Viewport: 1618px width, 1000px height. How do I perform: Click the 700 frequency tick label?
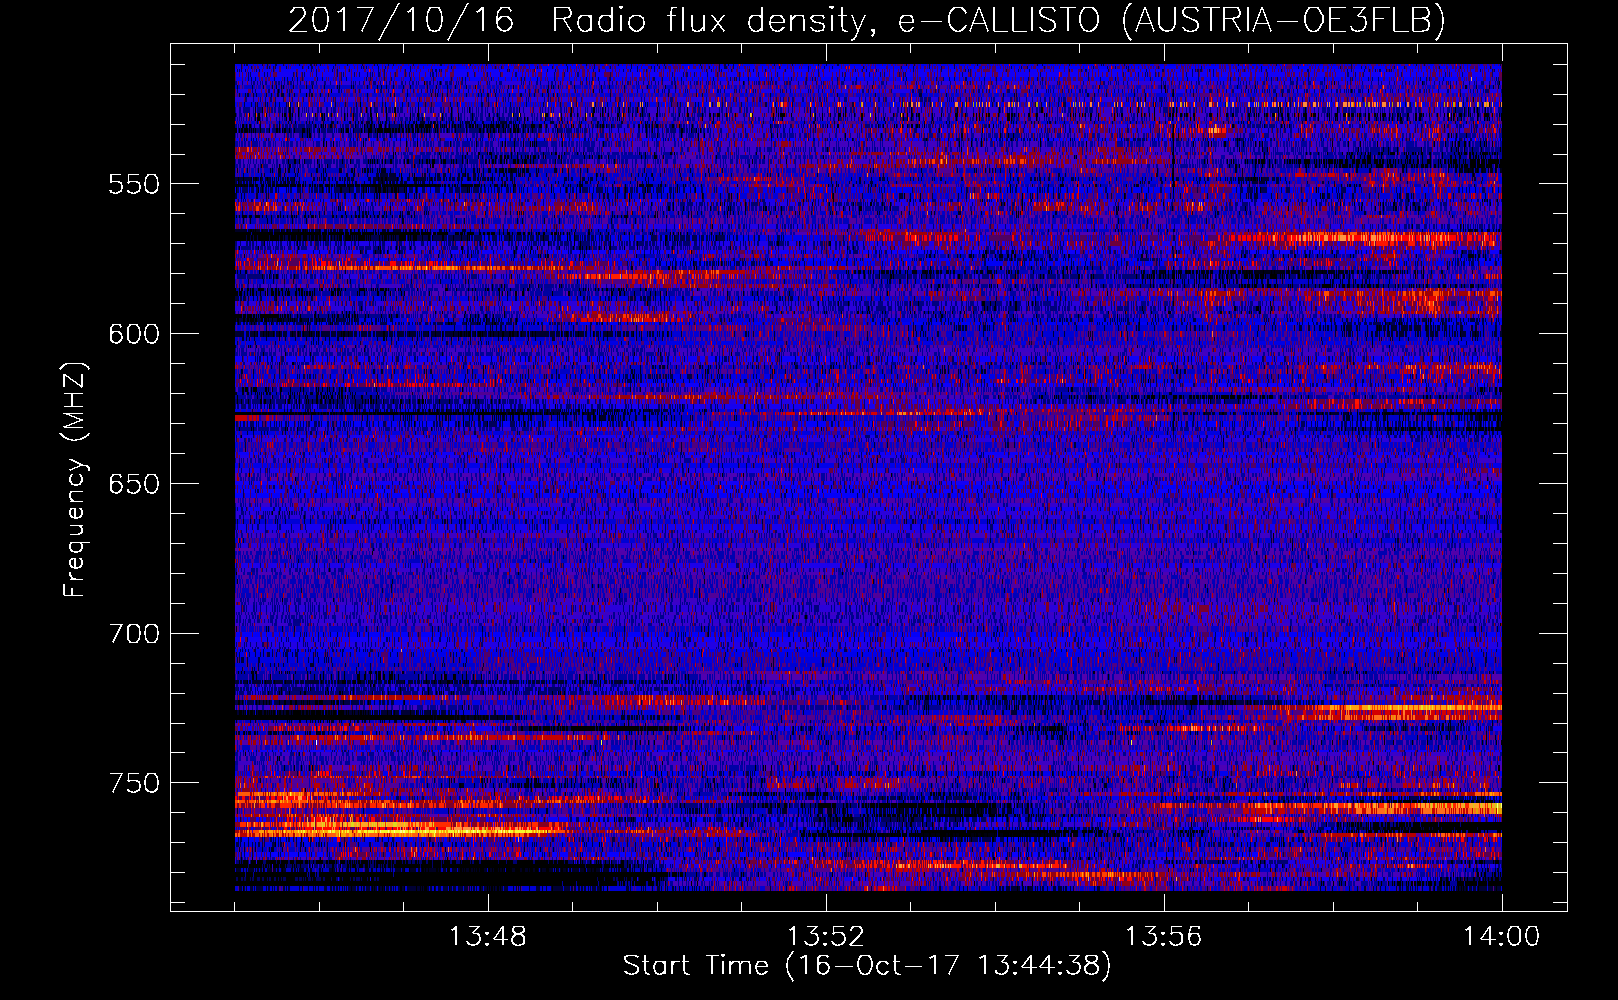pyautogui.click(x=133, y=634)
